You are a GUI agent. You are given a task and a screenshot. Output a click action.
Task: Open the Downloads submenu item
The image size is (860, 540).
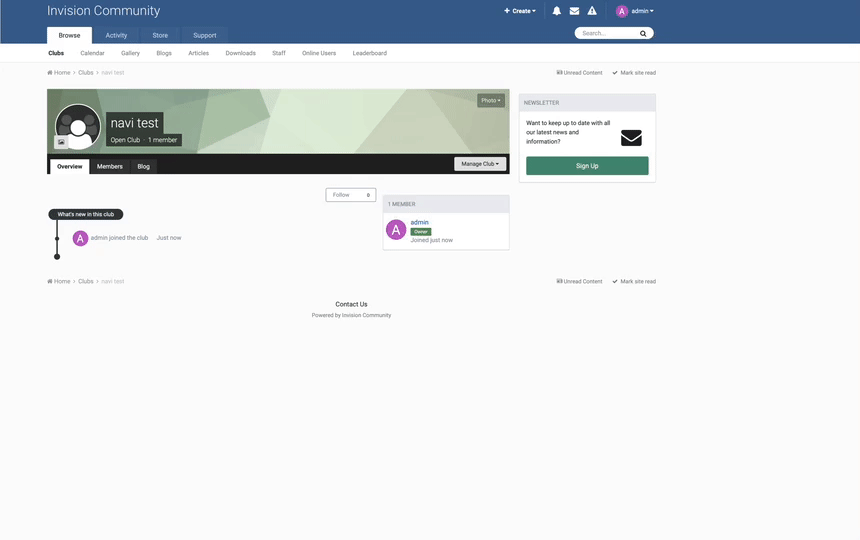(x=240, y=53)
